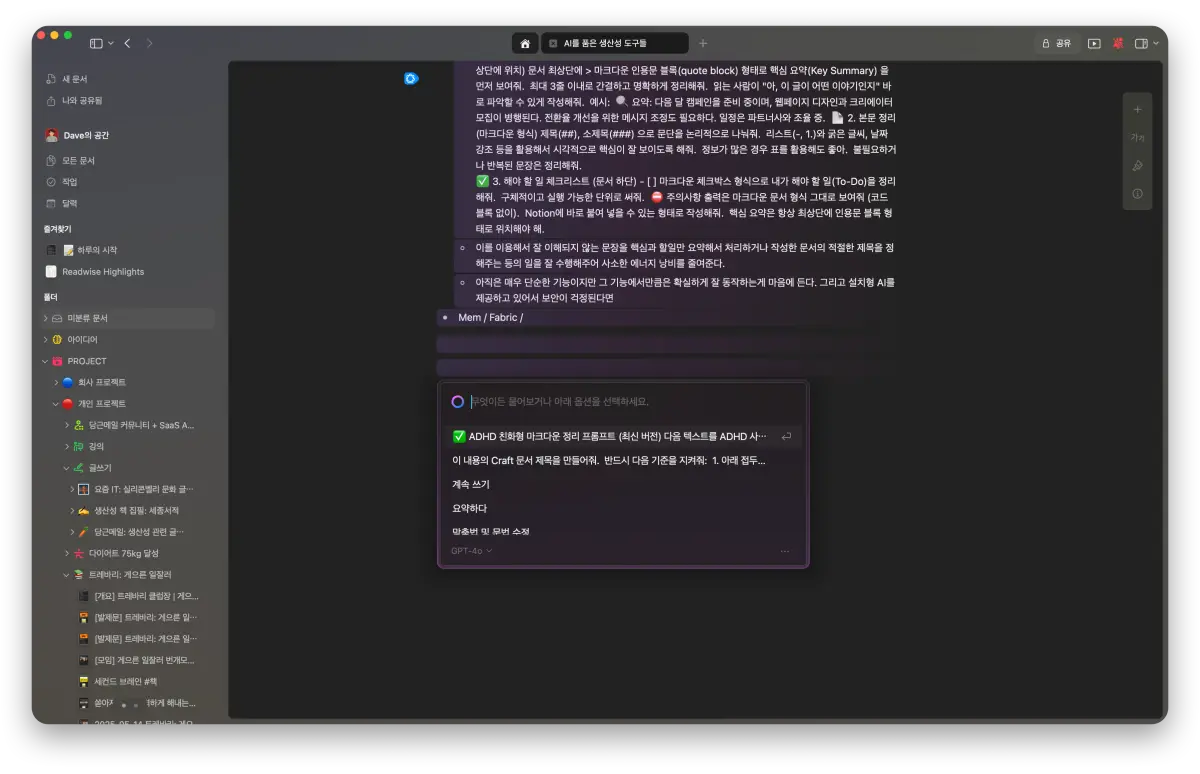Screen dimensions: 1200x774
Task: Open the red notification bell icon
Action: (x=1118, y=44)
